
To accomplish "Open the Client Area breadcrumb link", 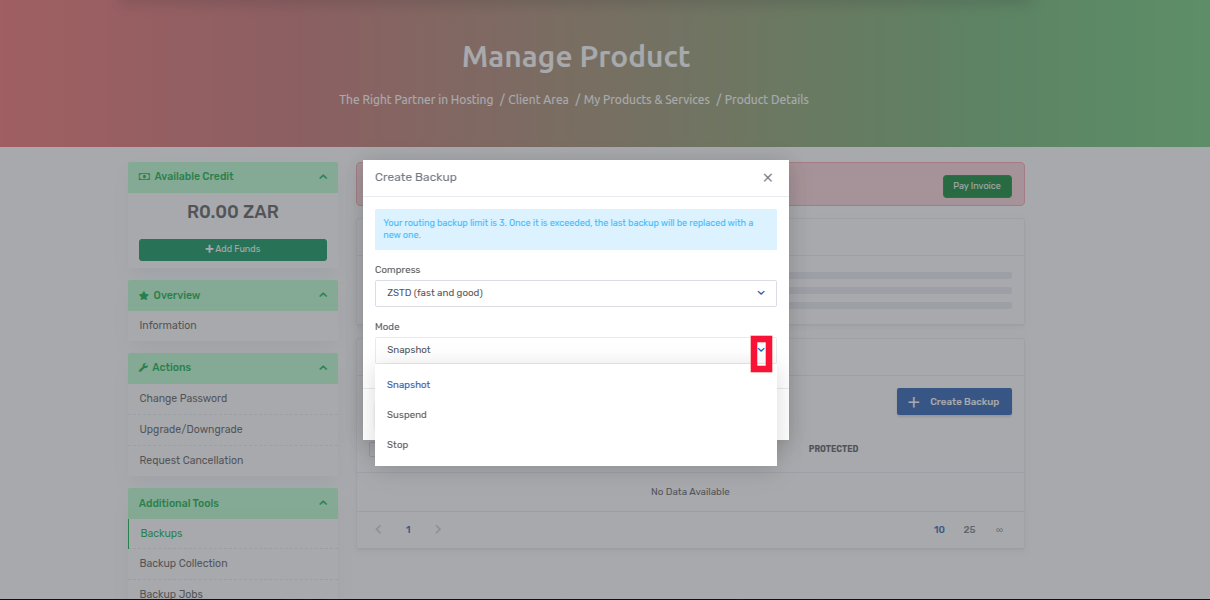I will coord(538,99).
